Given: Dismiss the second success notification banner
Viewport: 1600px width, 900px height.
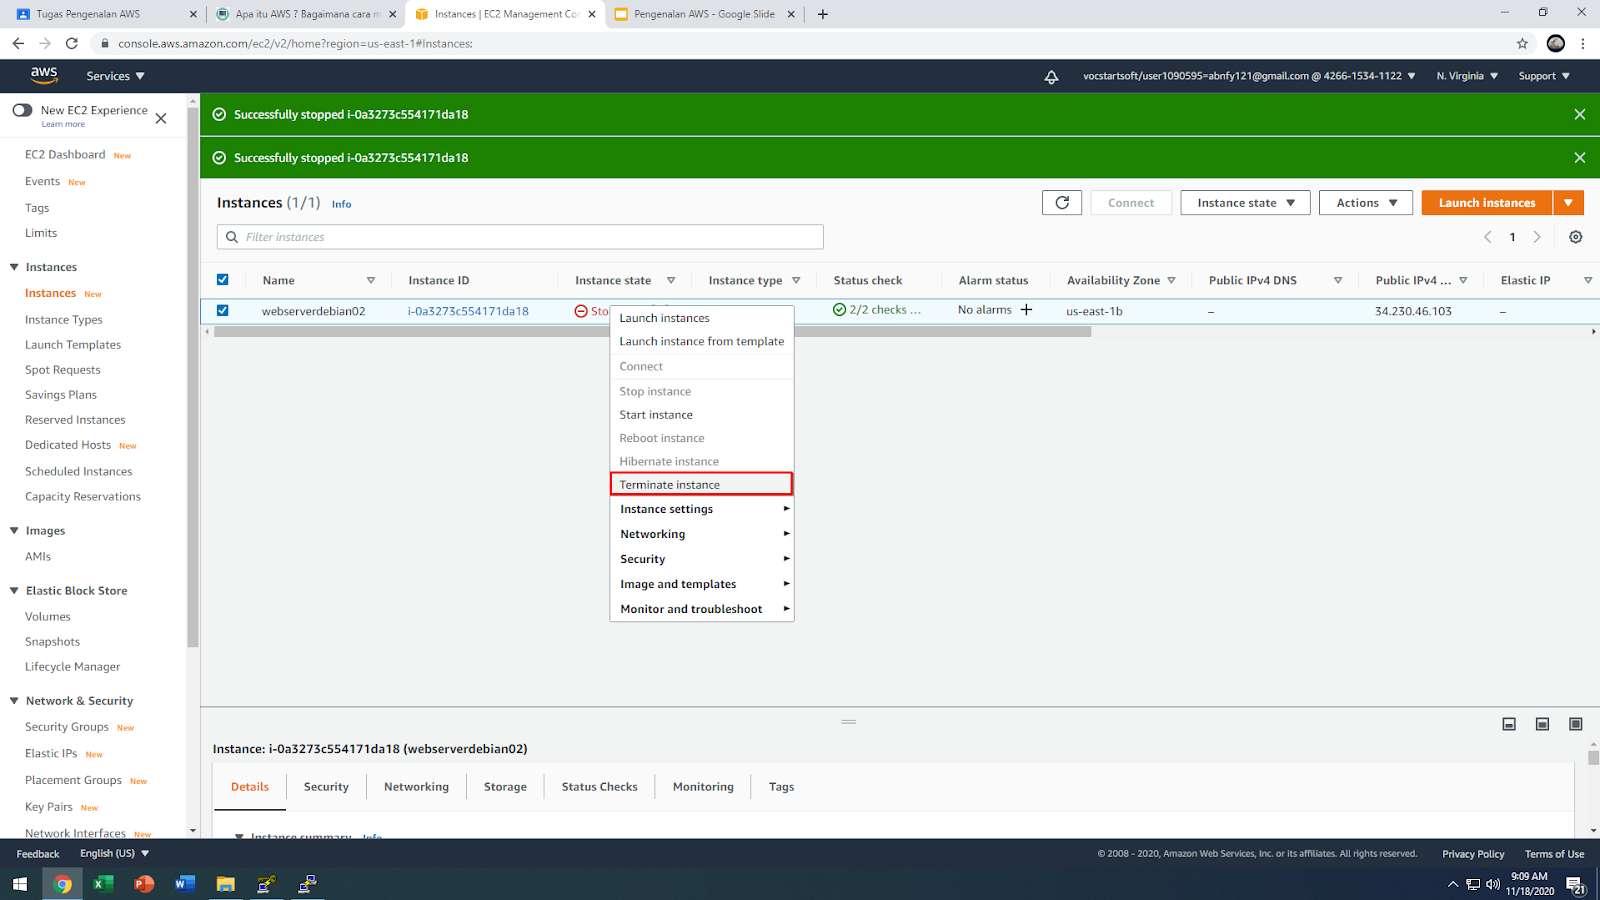Looking at the screenshot, I should (x=1580, y=158).
